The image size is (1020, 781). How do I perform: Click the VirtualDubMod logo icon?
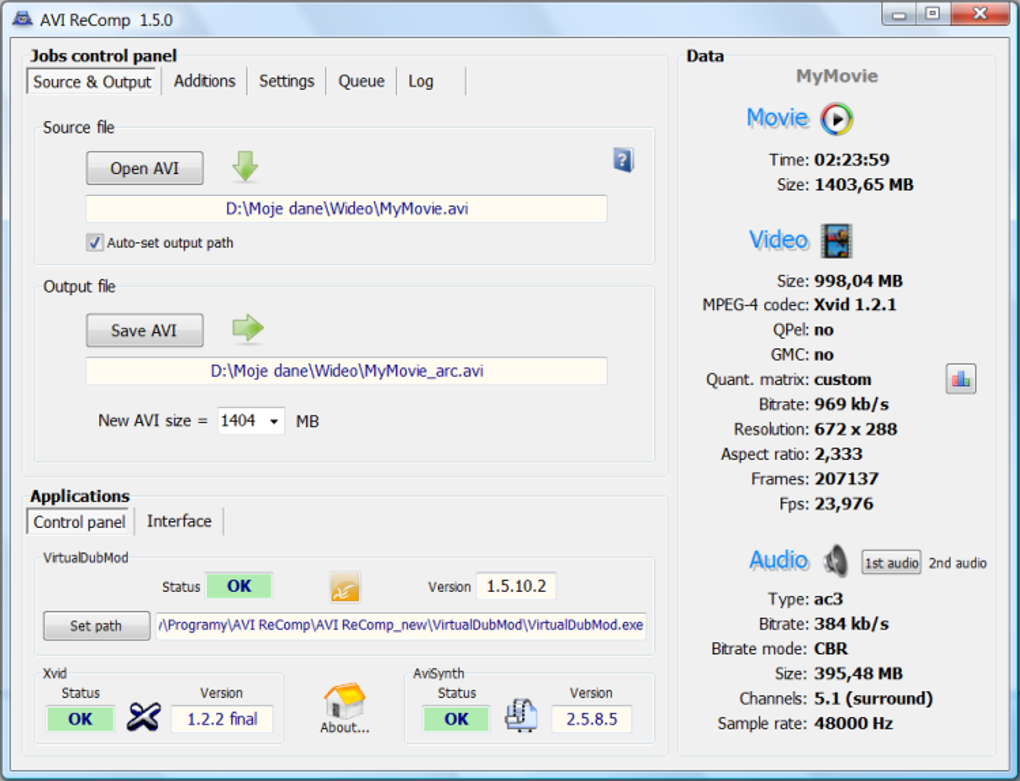click(x=345, y=587)
